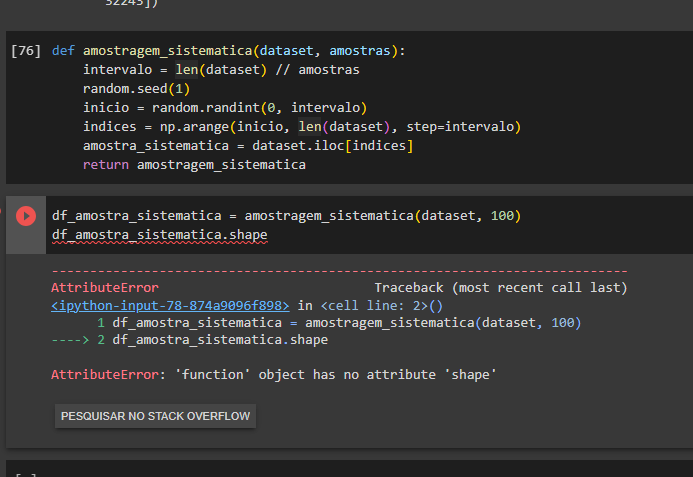
Task: Click the 'function' object has no attribute message
Action: tap(330, 374)
